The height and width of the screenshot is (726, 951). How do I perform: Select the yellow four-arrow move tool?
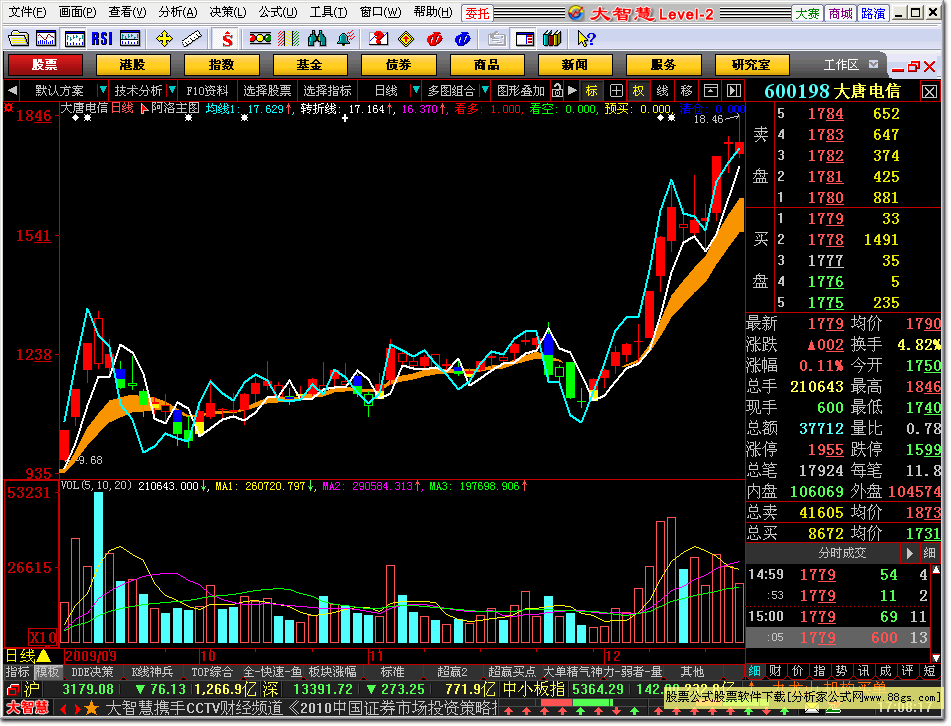[x=164, y=39]
